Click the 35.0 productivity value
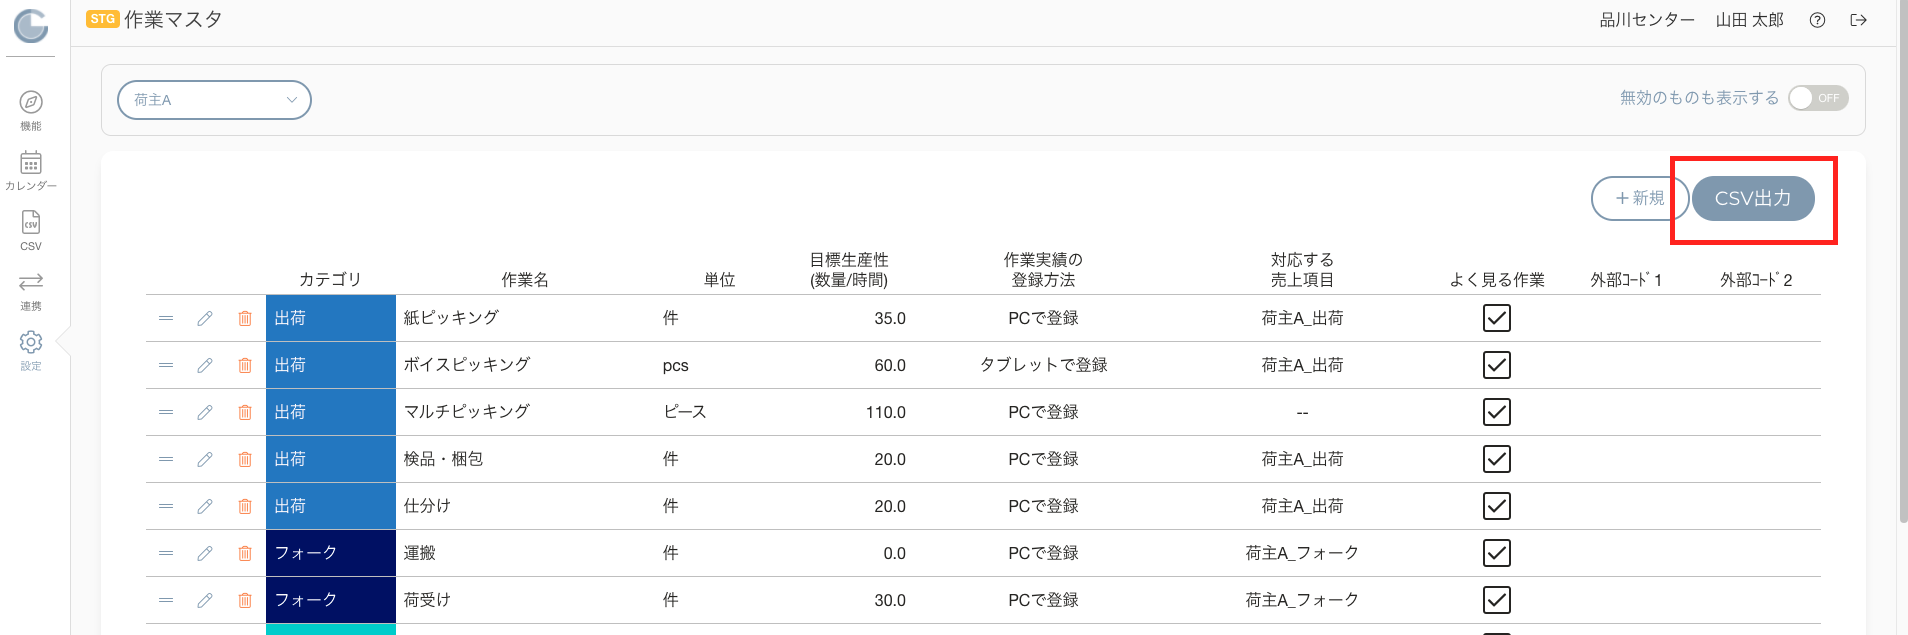 coord(890,318)
